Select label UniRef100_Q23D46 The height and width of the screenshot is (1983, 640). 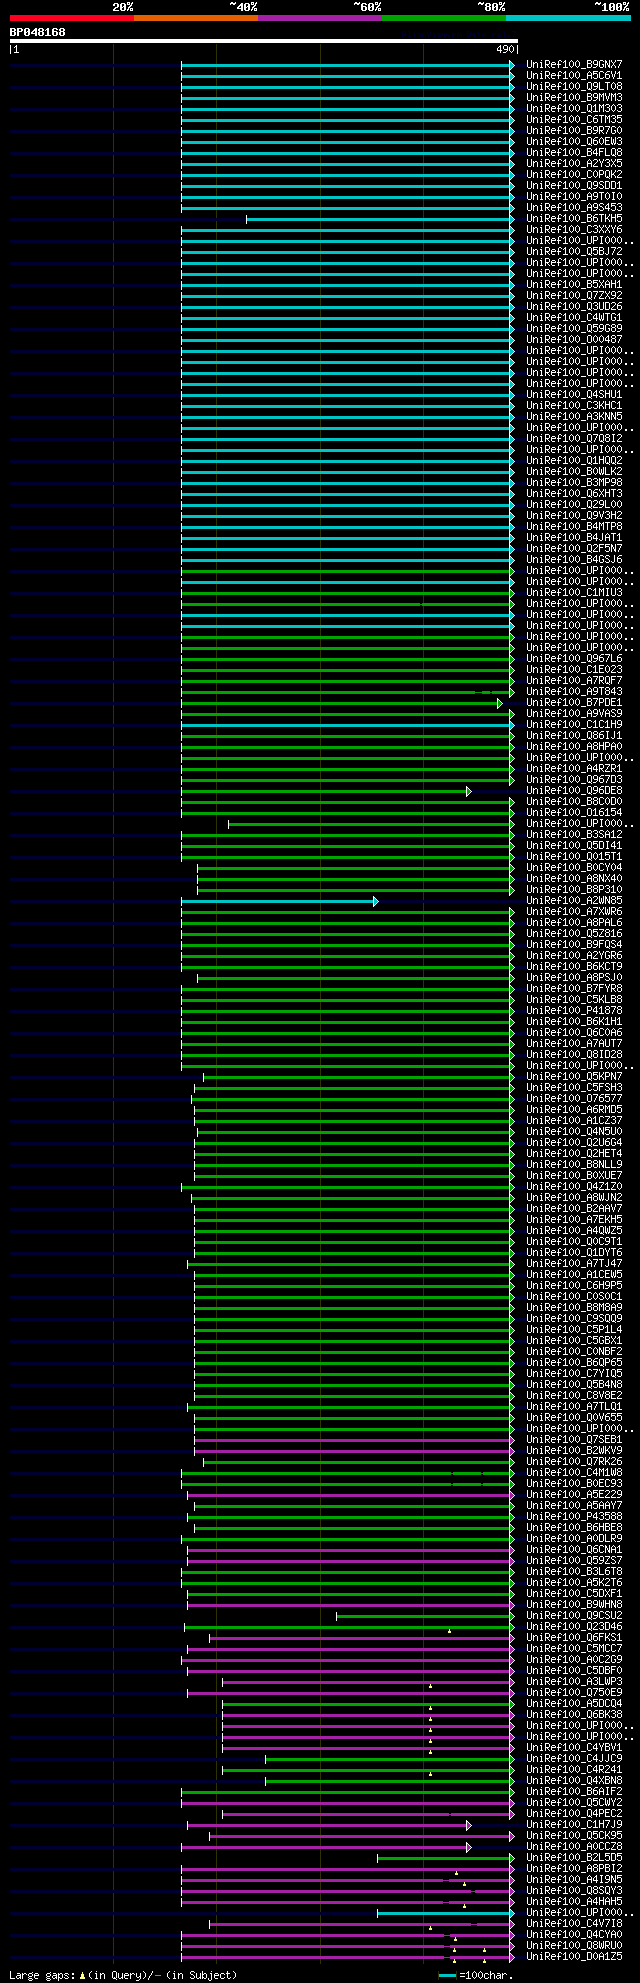574,1627
